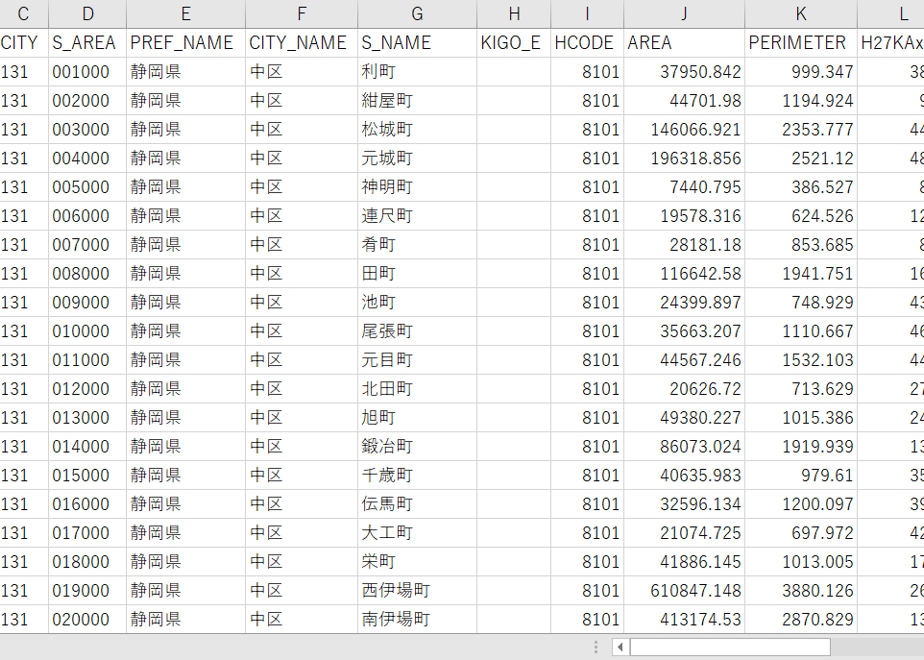The width and height of the screenshot is (924, 660).
Task: Click PERIMETER value 999.347
Action: tap(801, 71)
